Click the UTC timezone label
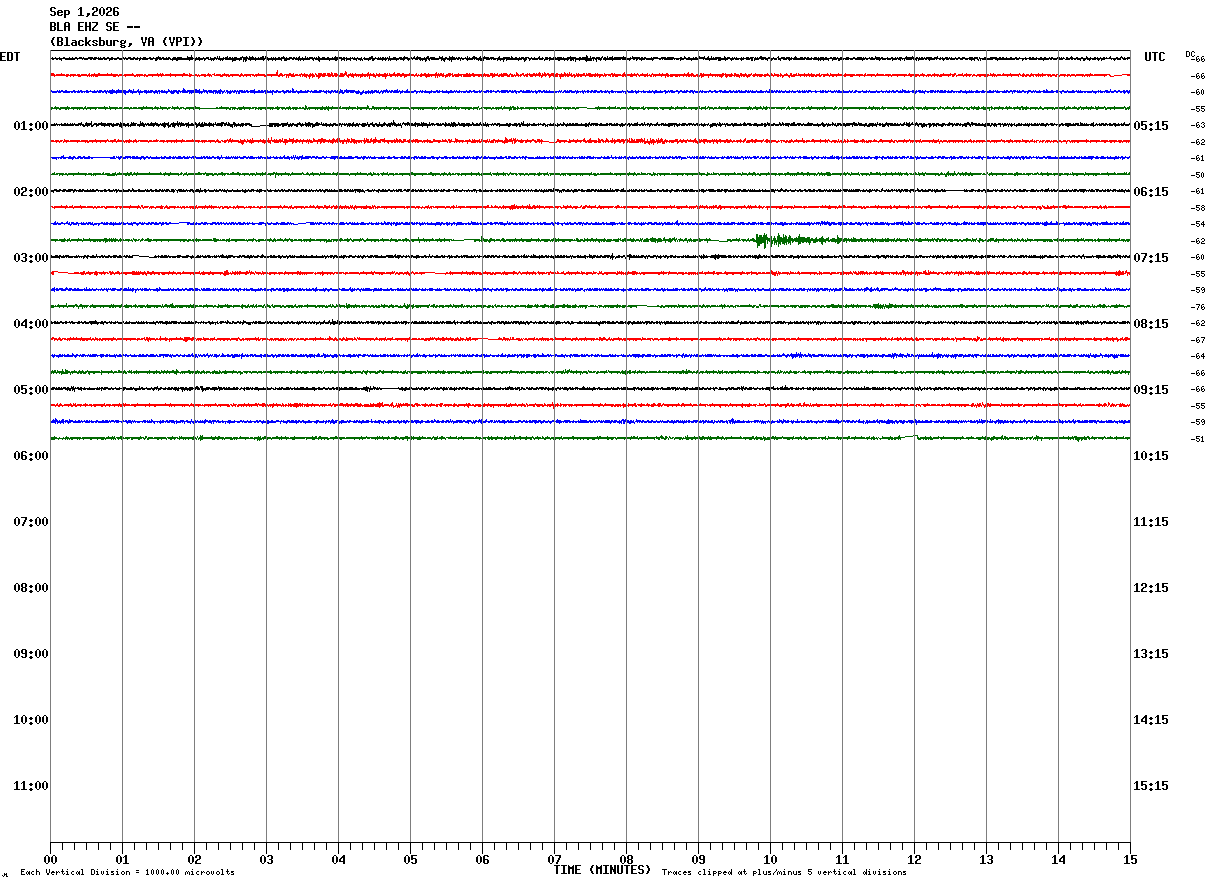 [1155, 57]
